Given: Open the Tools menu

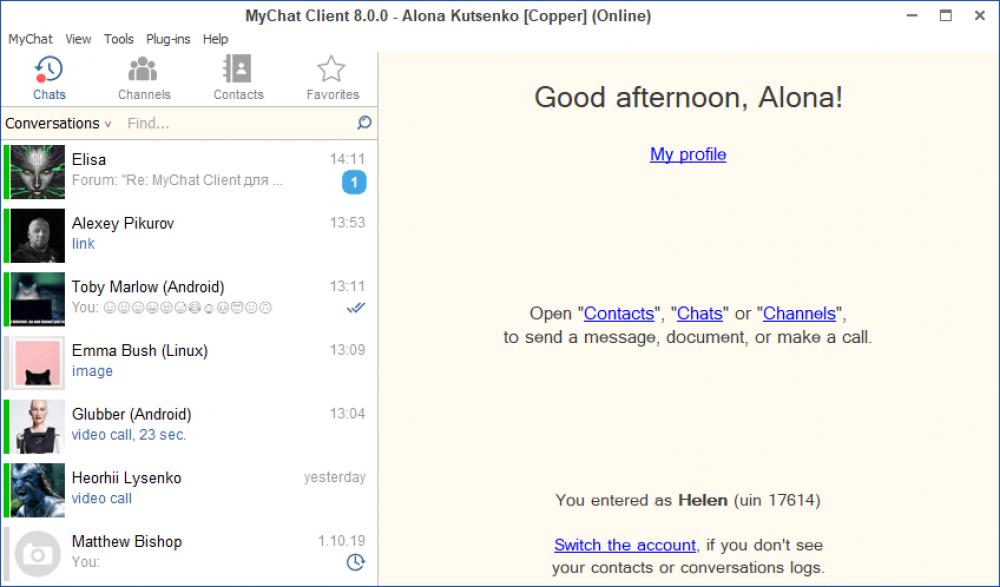Looking at the screenshot, I should coord(118,39).
